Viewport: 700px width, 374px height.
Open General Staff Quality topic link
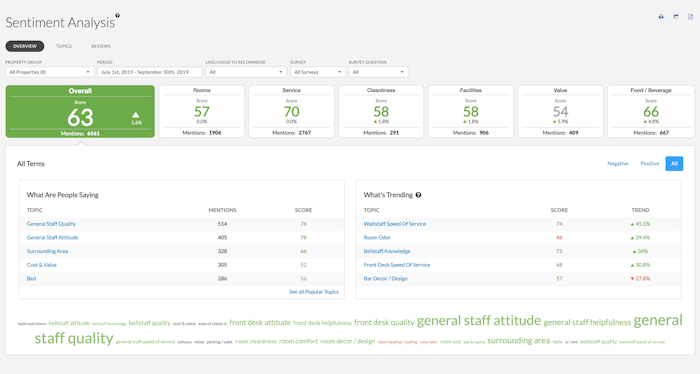[51, 224]
